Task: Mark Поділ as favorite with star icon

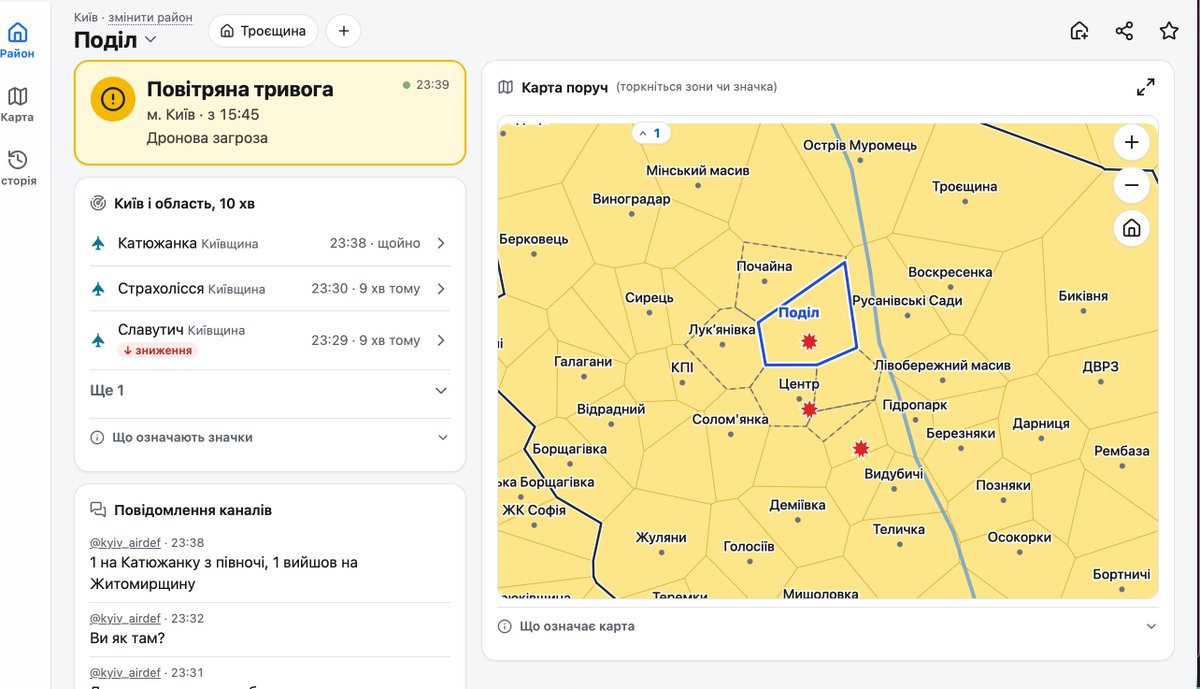Action: coord(1169,31)
